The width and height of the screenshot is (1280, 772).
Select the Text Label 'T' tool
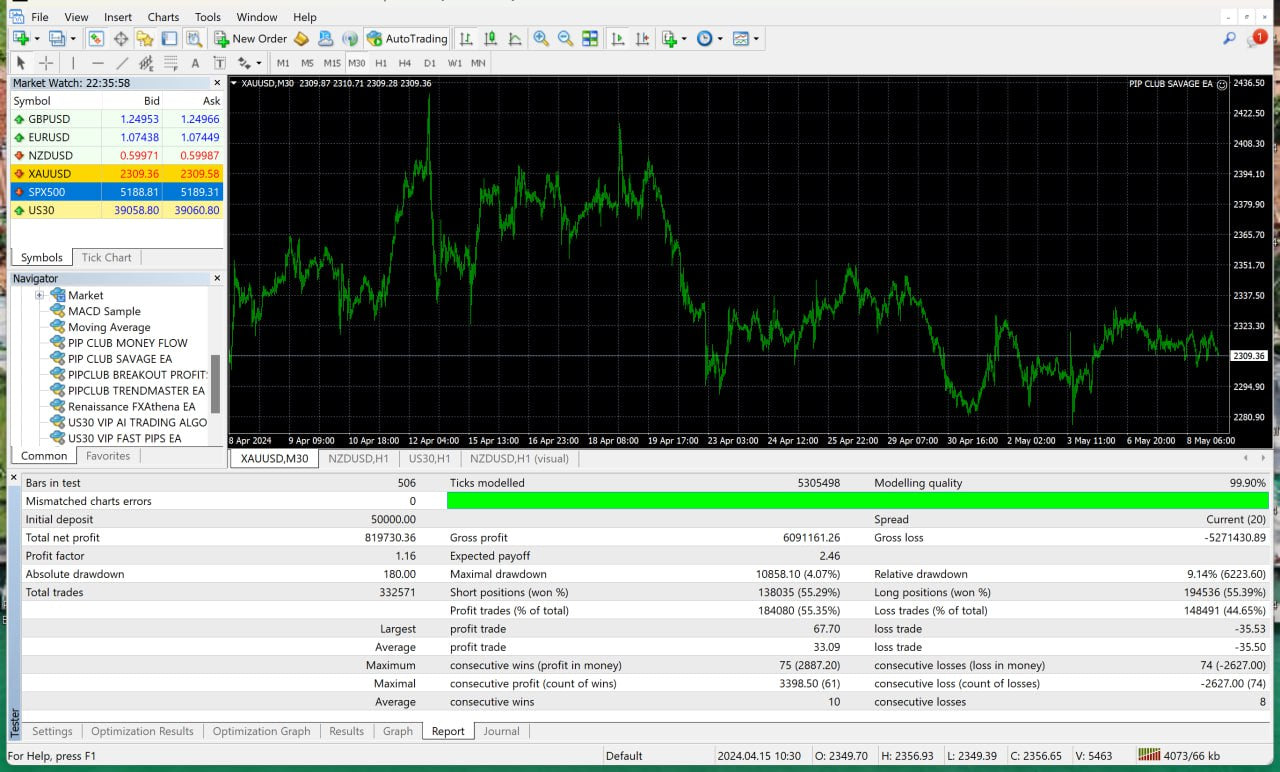[219, 63]
